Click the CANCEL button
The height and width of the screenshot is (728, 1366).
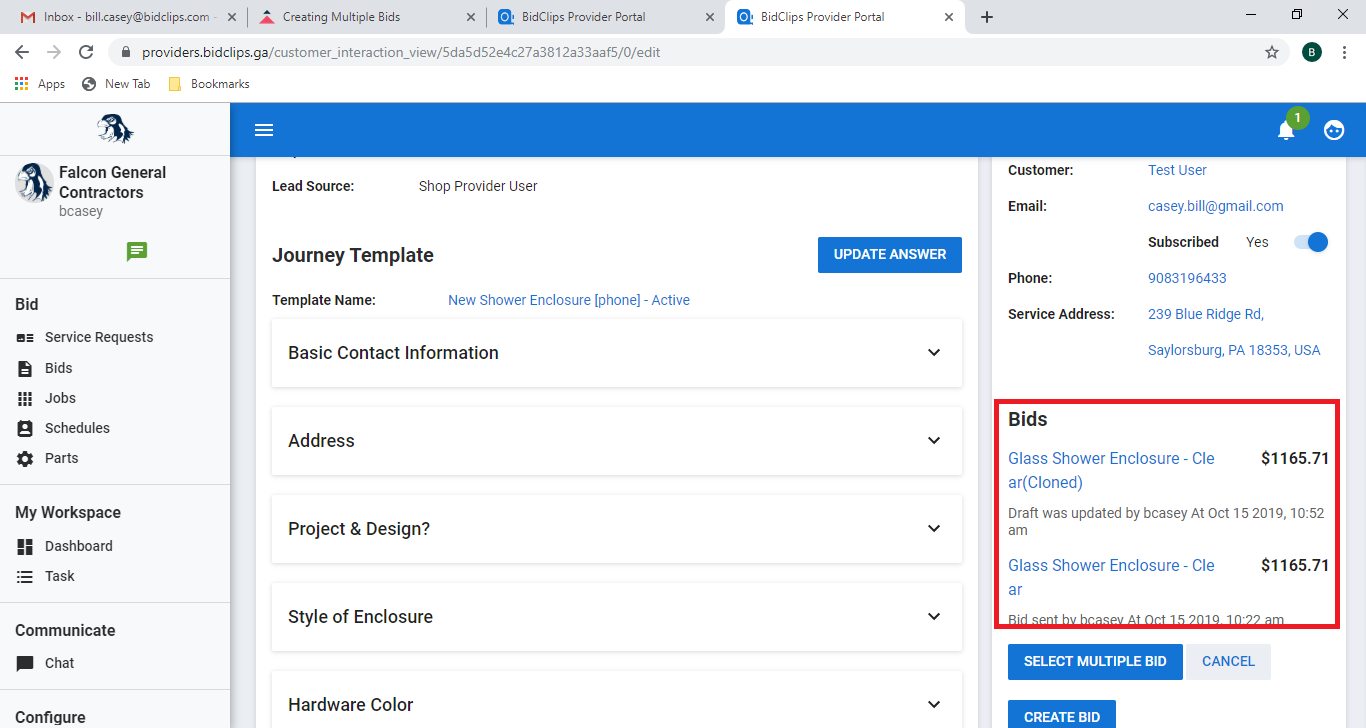point(1228,662)
